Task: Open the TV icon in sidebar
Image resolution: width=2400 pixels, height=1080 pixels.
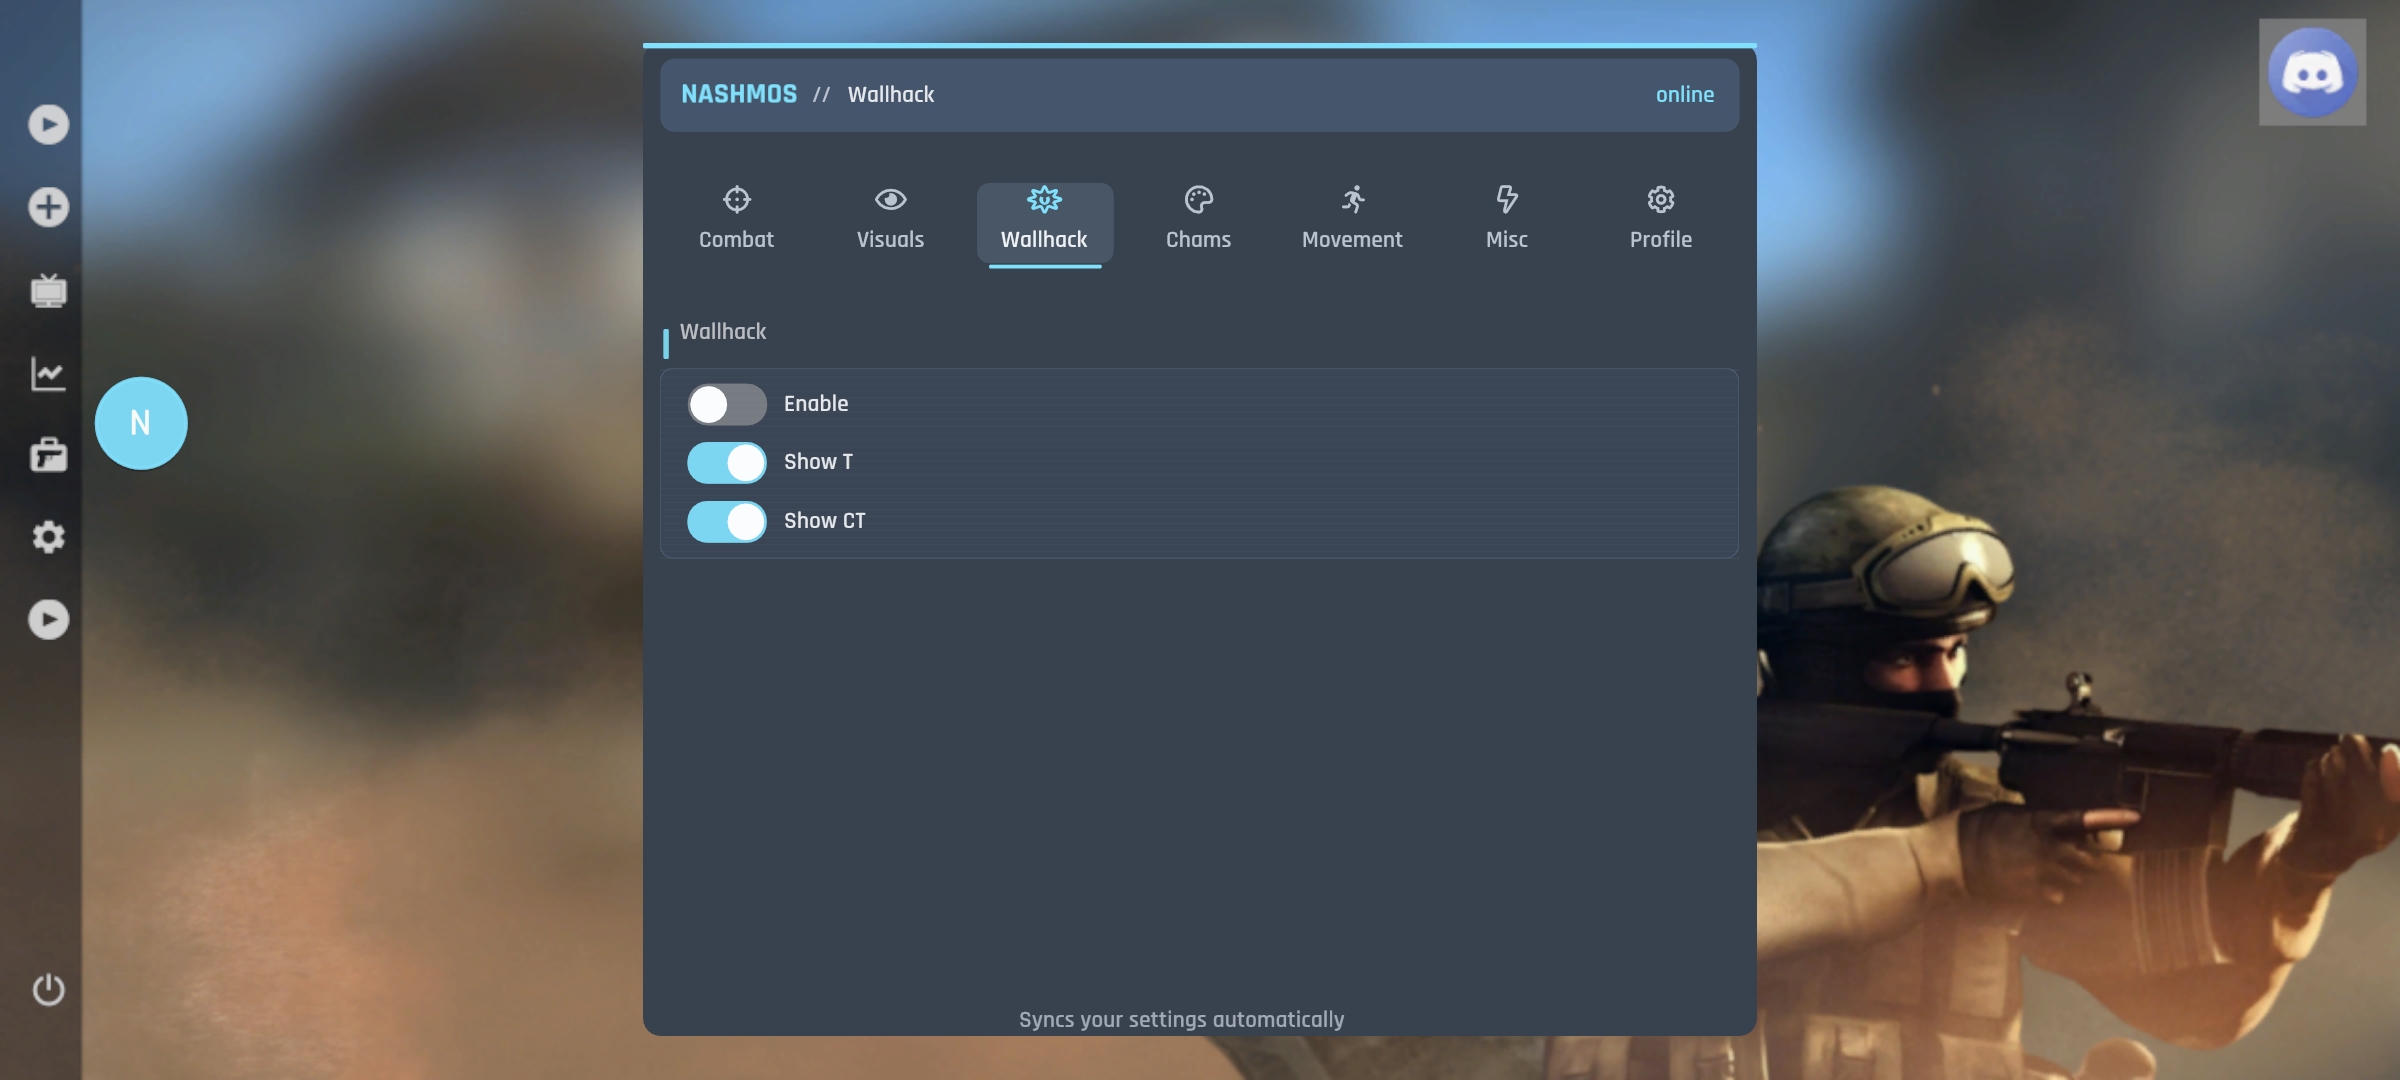Action: tap(48, 290)
